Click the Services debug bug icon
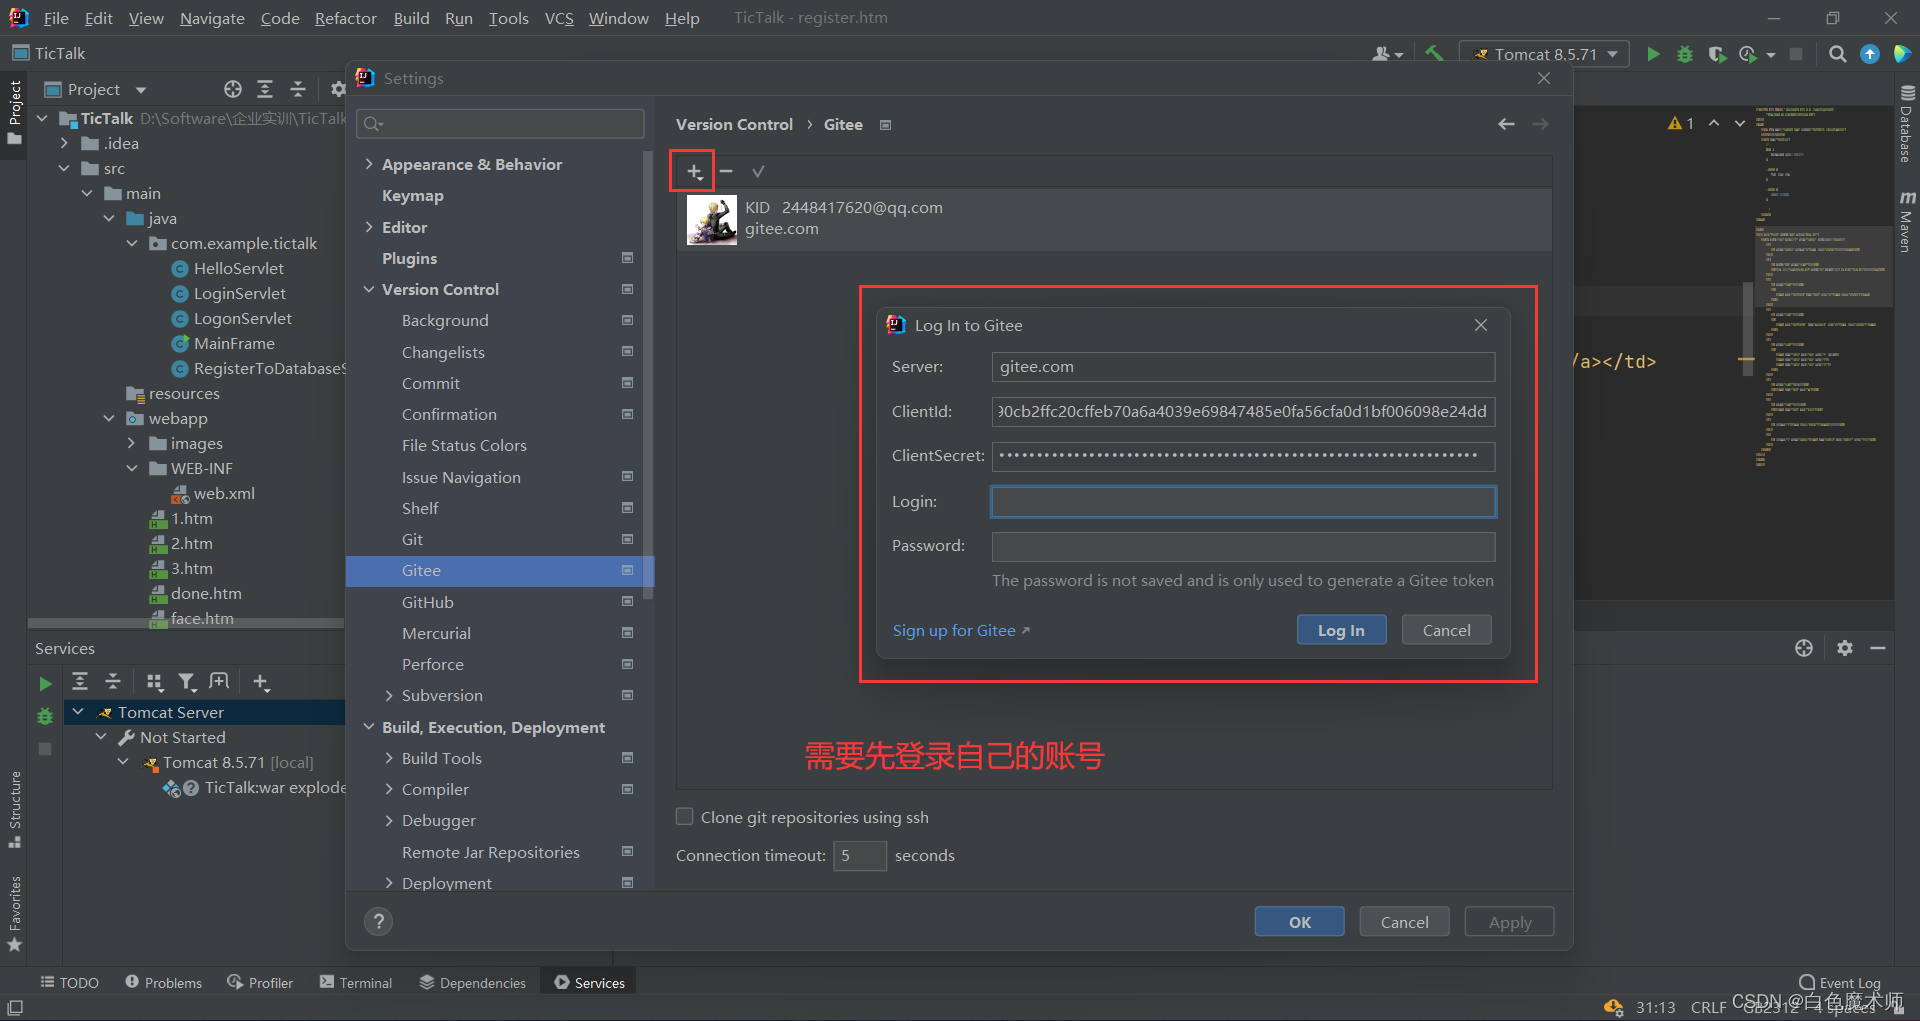Image resolution: width=1920 pixels, height=1021 pixels. point(45,716)
